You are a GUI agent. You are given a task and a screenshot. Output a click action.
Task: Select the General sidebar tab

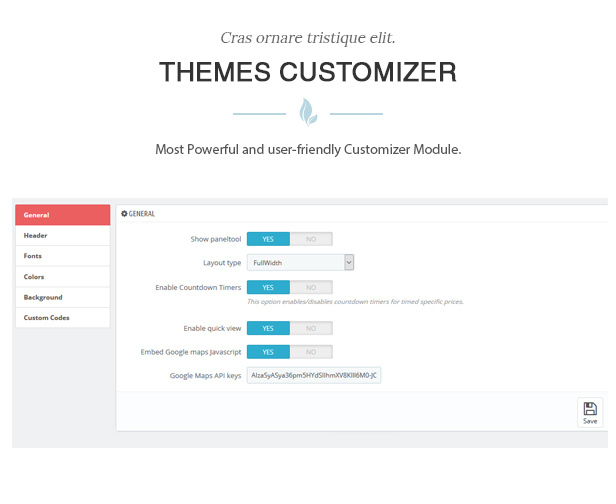[62, 215]
